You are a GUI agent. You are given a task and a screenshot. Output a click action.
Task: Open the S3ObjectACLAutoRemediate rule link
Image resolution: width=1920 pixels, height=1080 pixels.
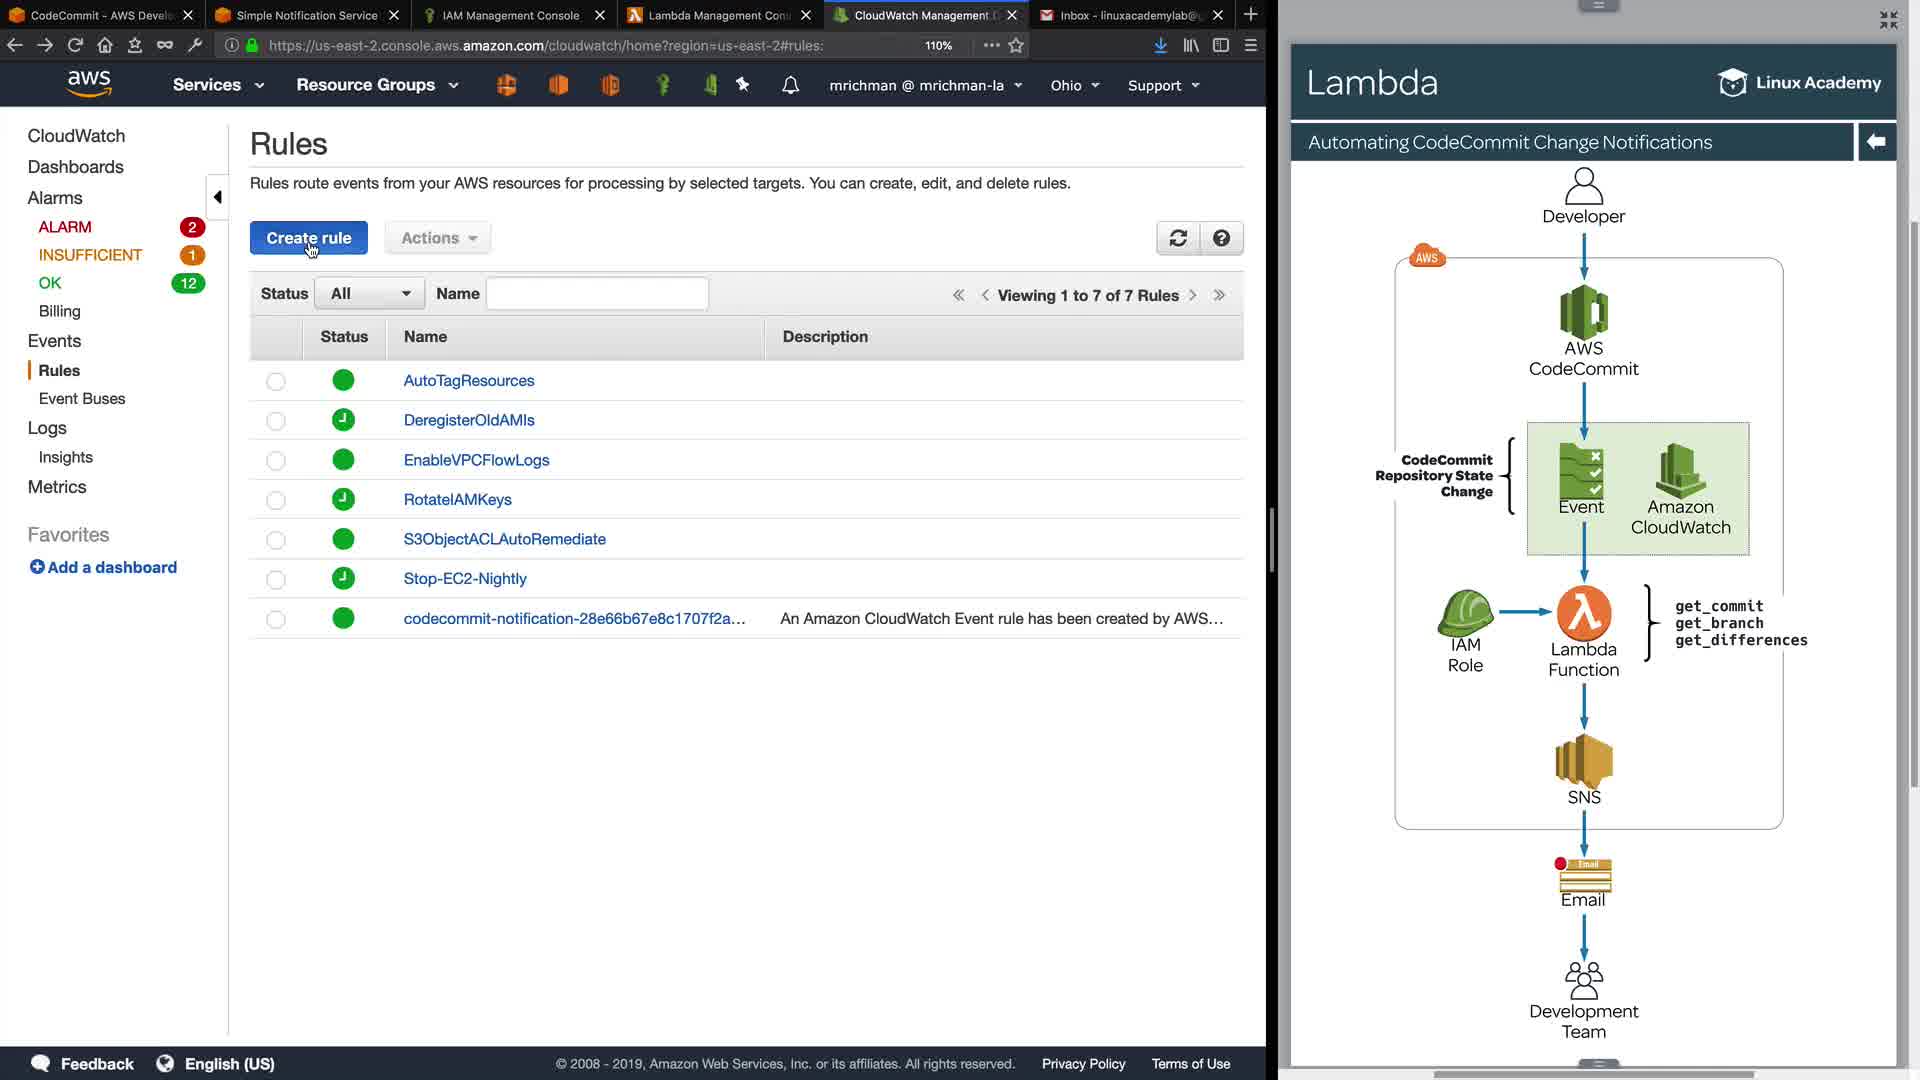[x=504, y=539]
